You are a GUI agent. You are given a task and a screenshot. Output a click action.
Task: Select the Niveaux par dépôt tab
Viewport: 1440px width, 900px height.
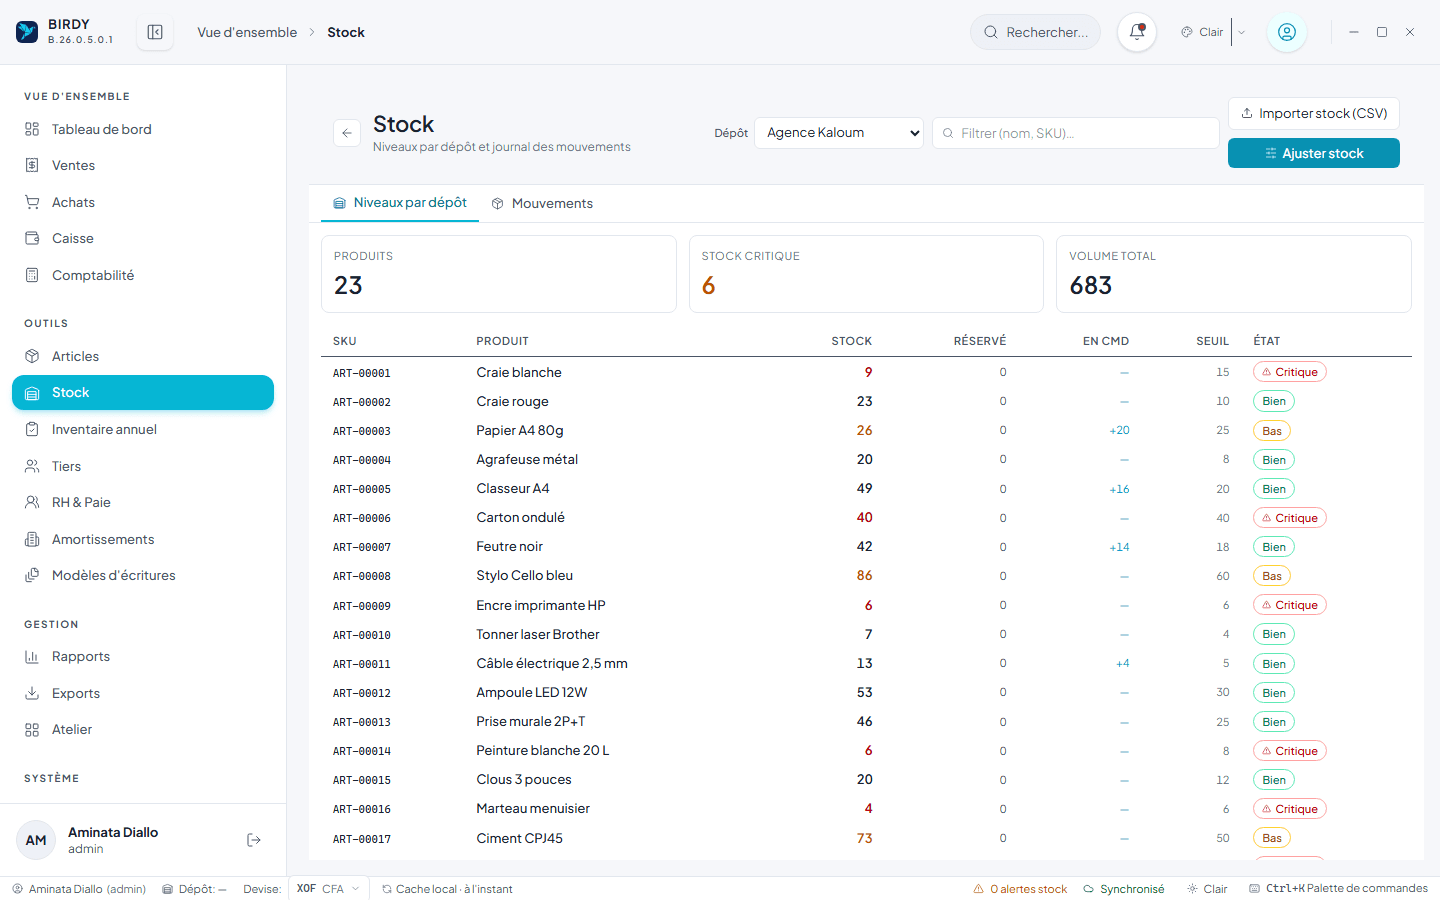(x=400, y=203)
